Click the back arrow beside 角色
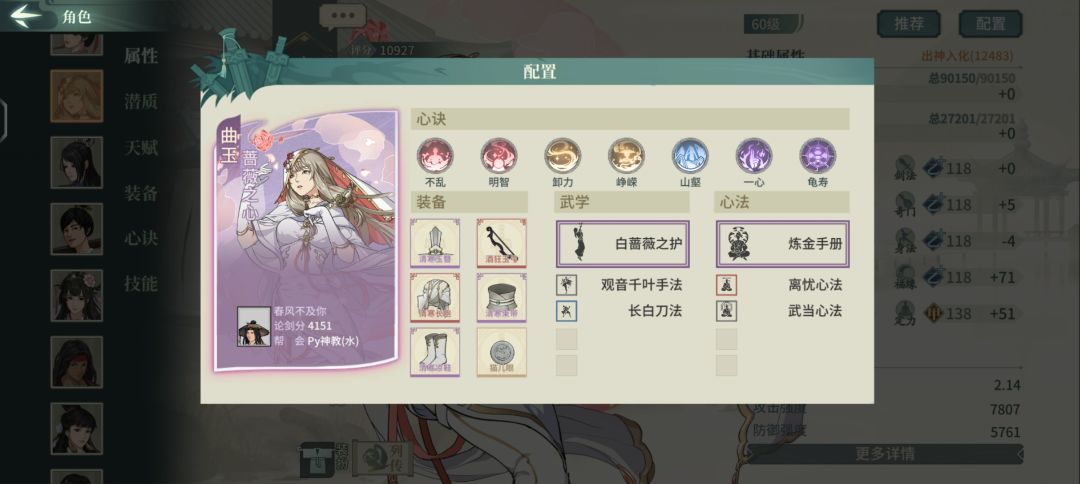1080x484 pixels. 26,16
